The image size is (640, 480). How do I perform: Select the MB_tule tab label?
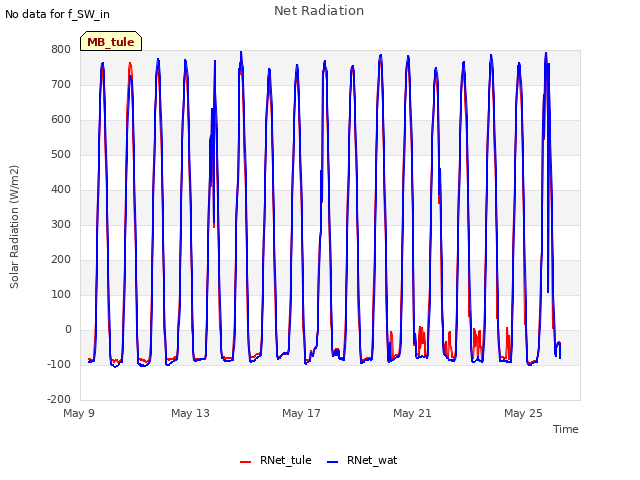[111, 42]
